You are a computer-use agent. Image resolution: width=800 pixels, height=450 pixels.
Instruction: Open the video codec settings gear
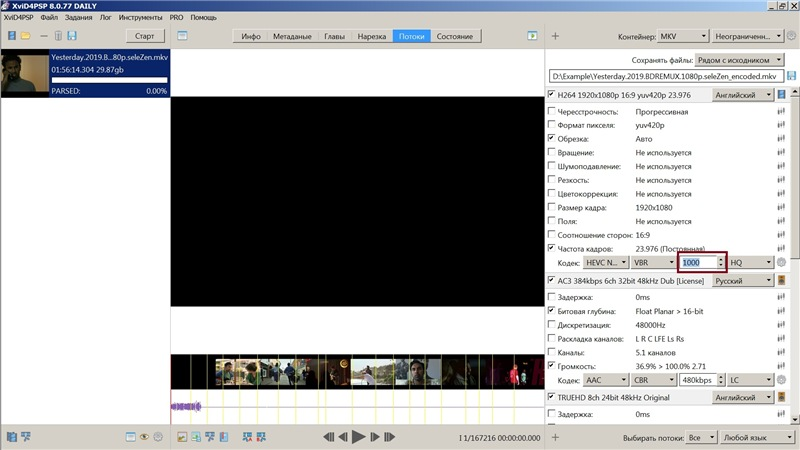(782, 262)
